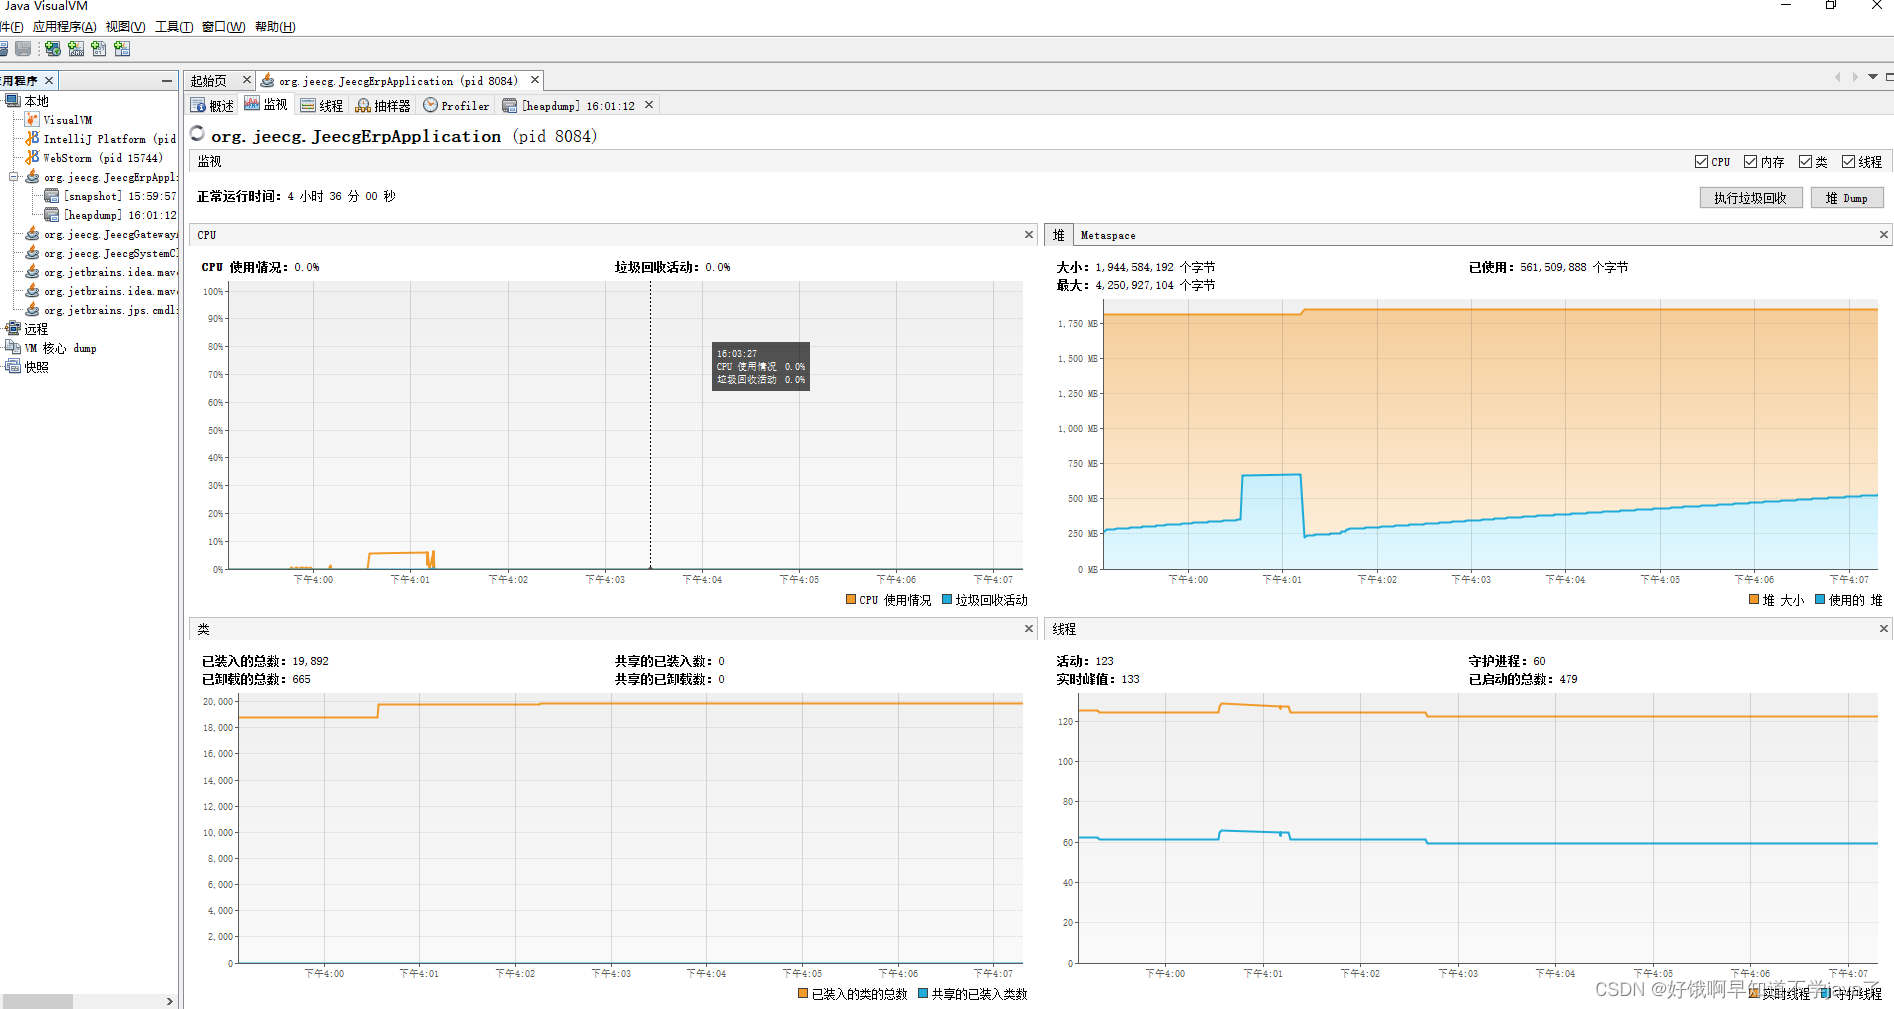Open the 工具(T) menu
The image size is (1894, 1009).
[174, 27]
